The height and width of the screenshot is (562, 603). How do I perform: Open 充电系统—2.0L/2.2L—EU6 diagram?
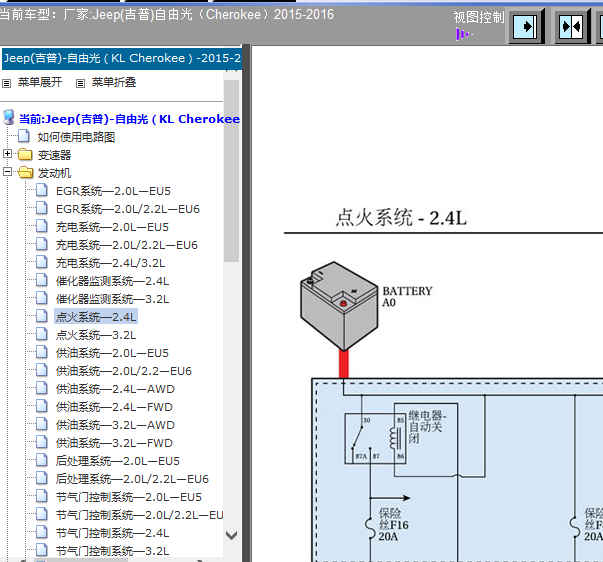(x=127, y=245)
